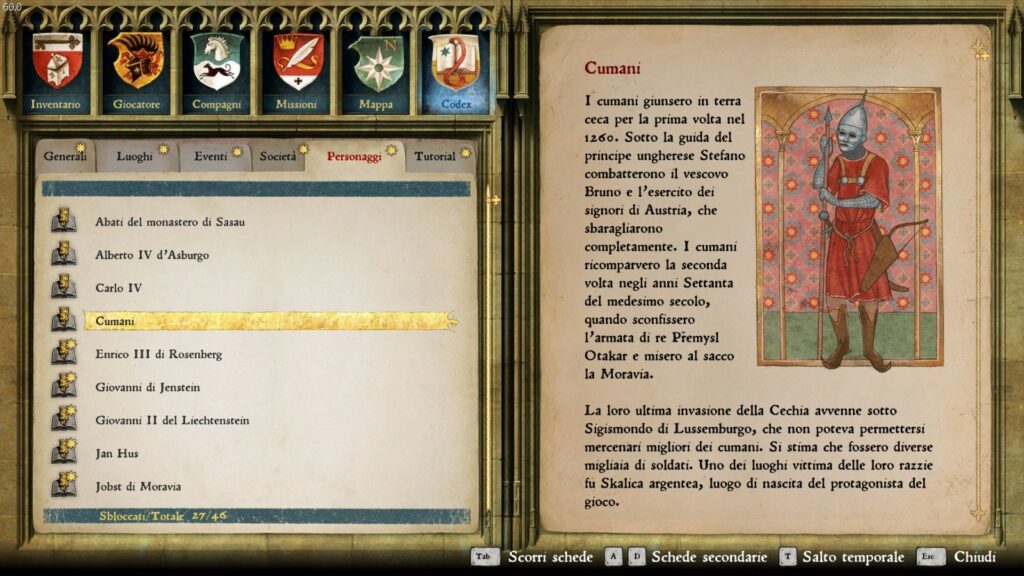Click the Cumani warrior illustration
The height and width of the screenshot is (576, 1024).
click(x=849, y=229)
